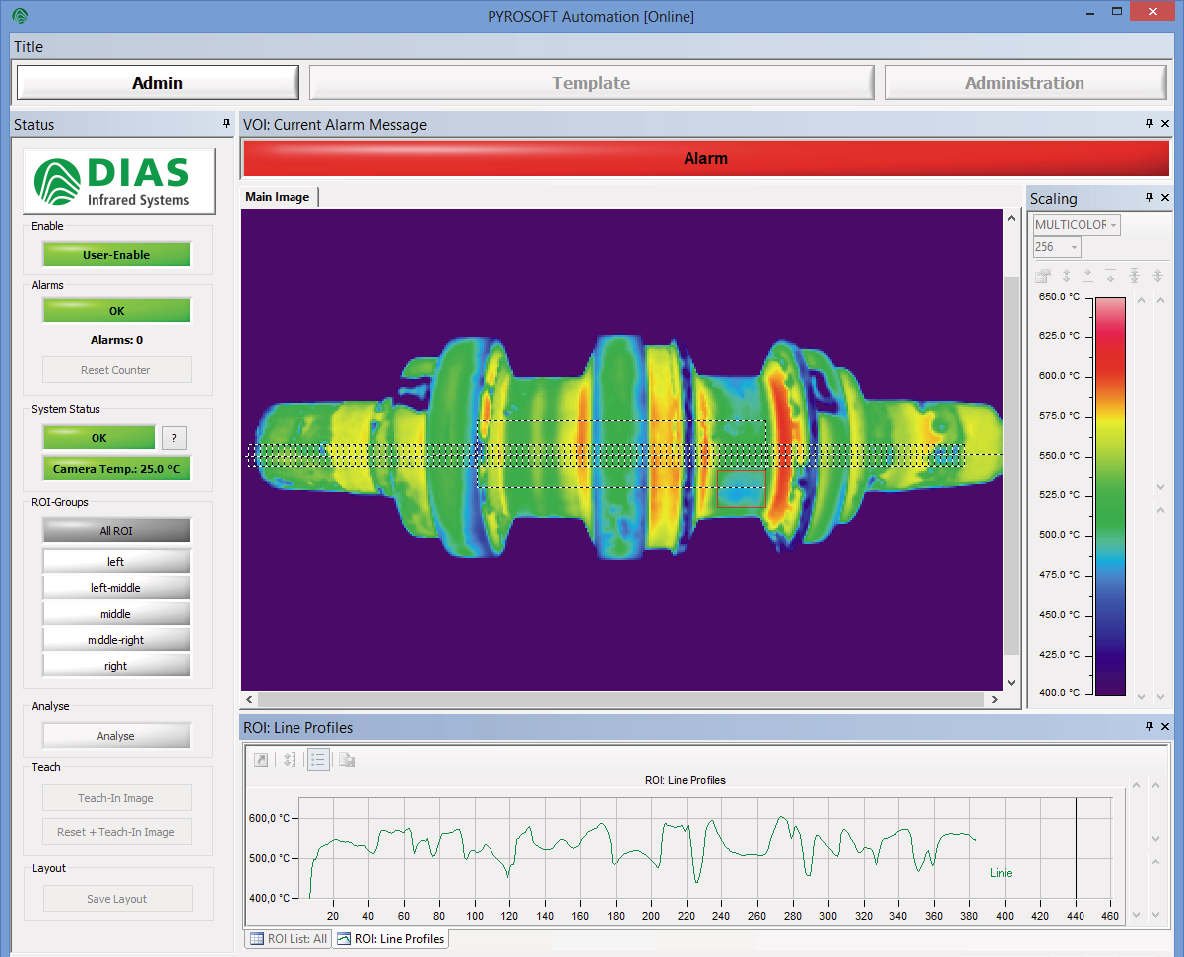Click the first scaling properties icon under palette dropdowns

tap(1044, 276)
